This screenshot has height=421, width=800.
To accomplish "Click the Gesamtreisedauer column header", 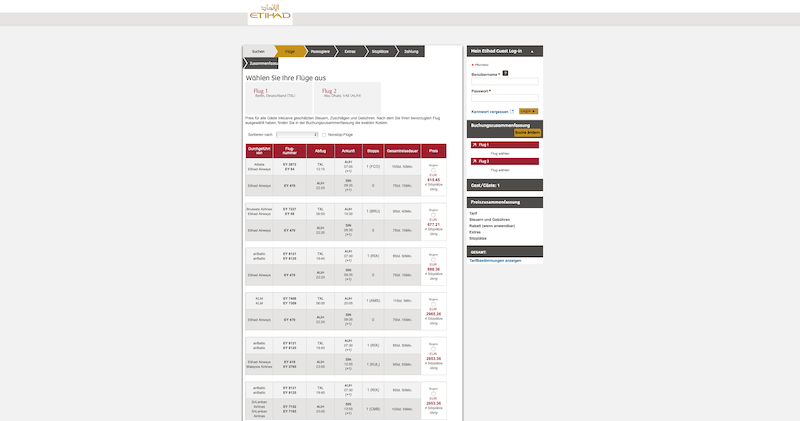I will pos(403,151).
